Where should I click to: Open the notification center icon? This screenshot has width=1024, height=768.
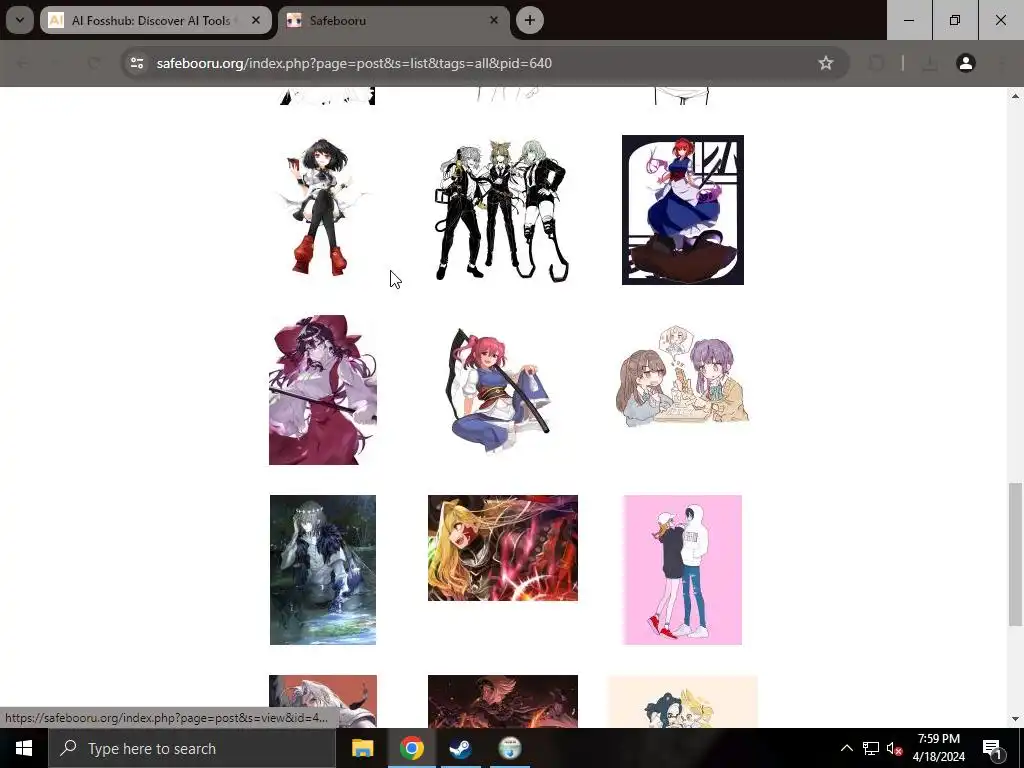pyautogui.click(x=992, y=748)
